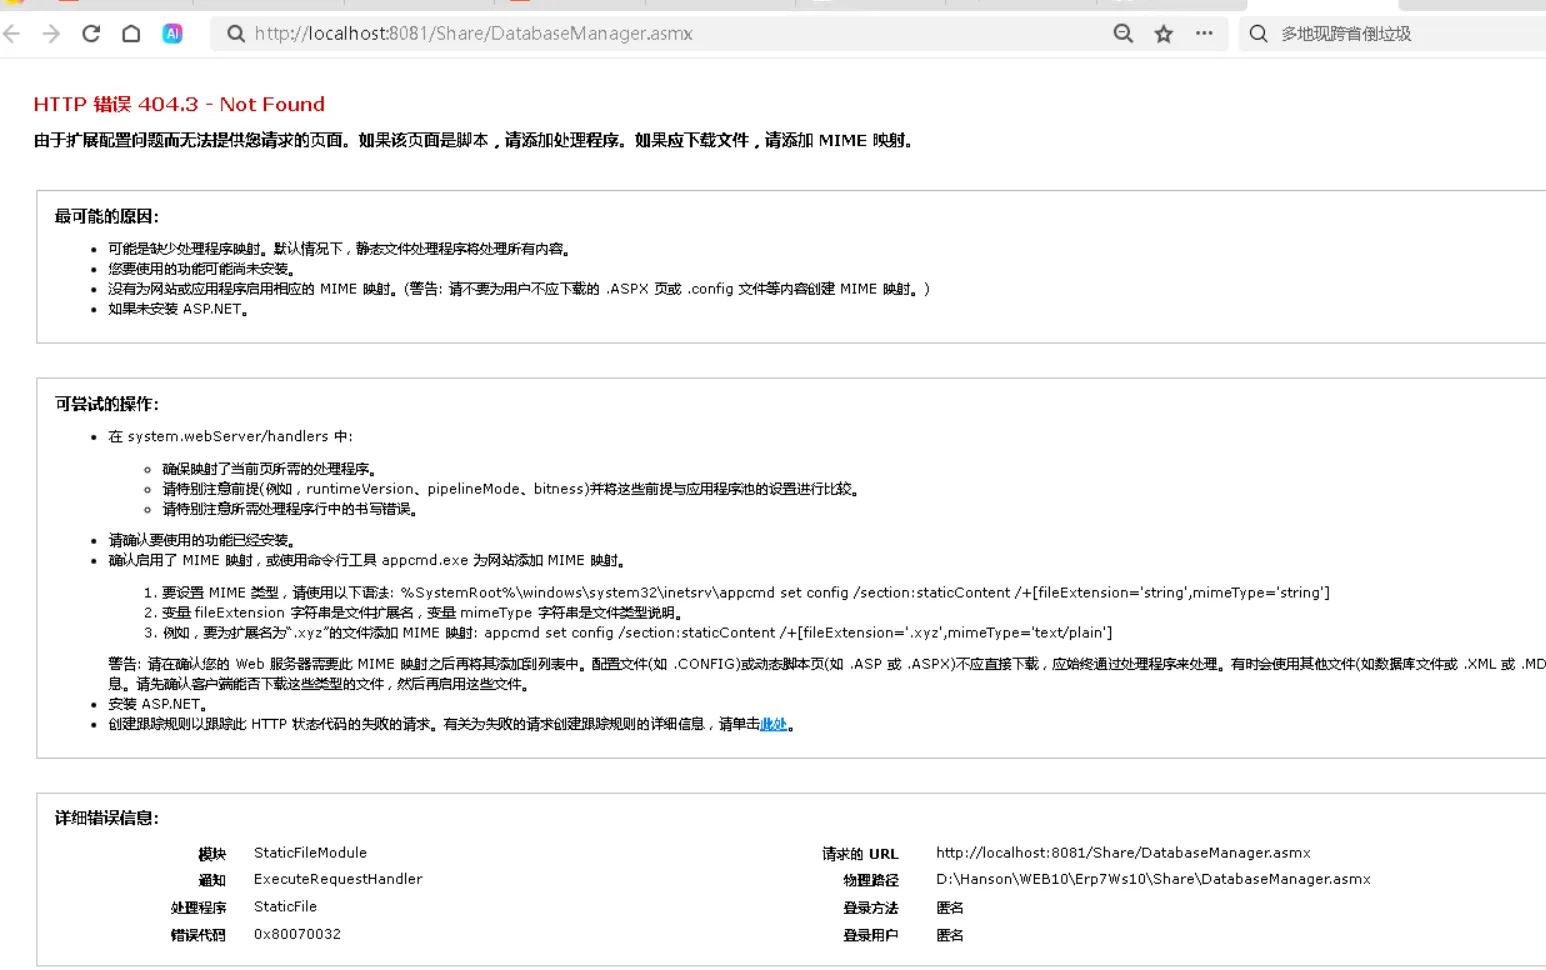Click the error code 0x80070032
The image size is (1546, 970).
297,934
